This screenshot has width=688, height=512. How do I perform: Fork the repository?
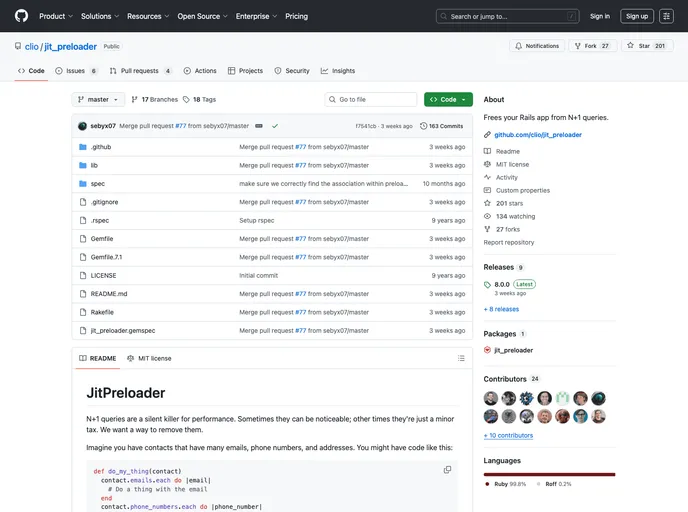592,46
